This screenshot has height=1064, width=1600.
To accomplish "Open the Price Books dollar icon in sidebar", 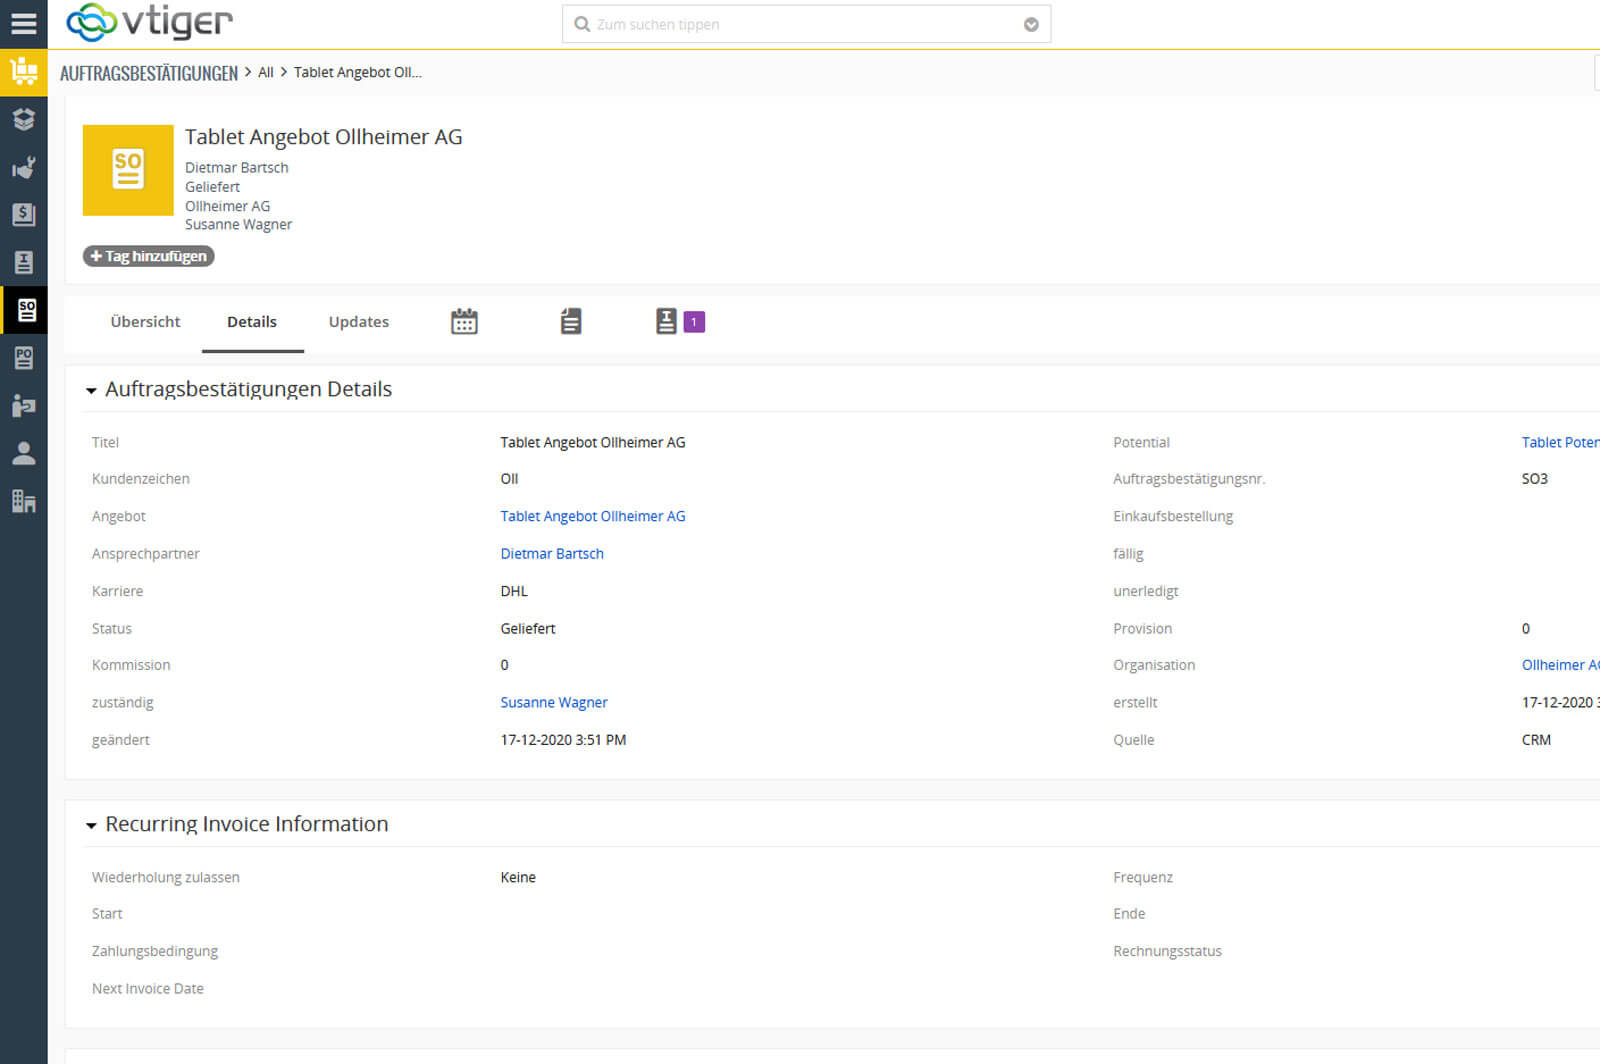I will point(23,214).
